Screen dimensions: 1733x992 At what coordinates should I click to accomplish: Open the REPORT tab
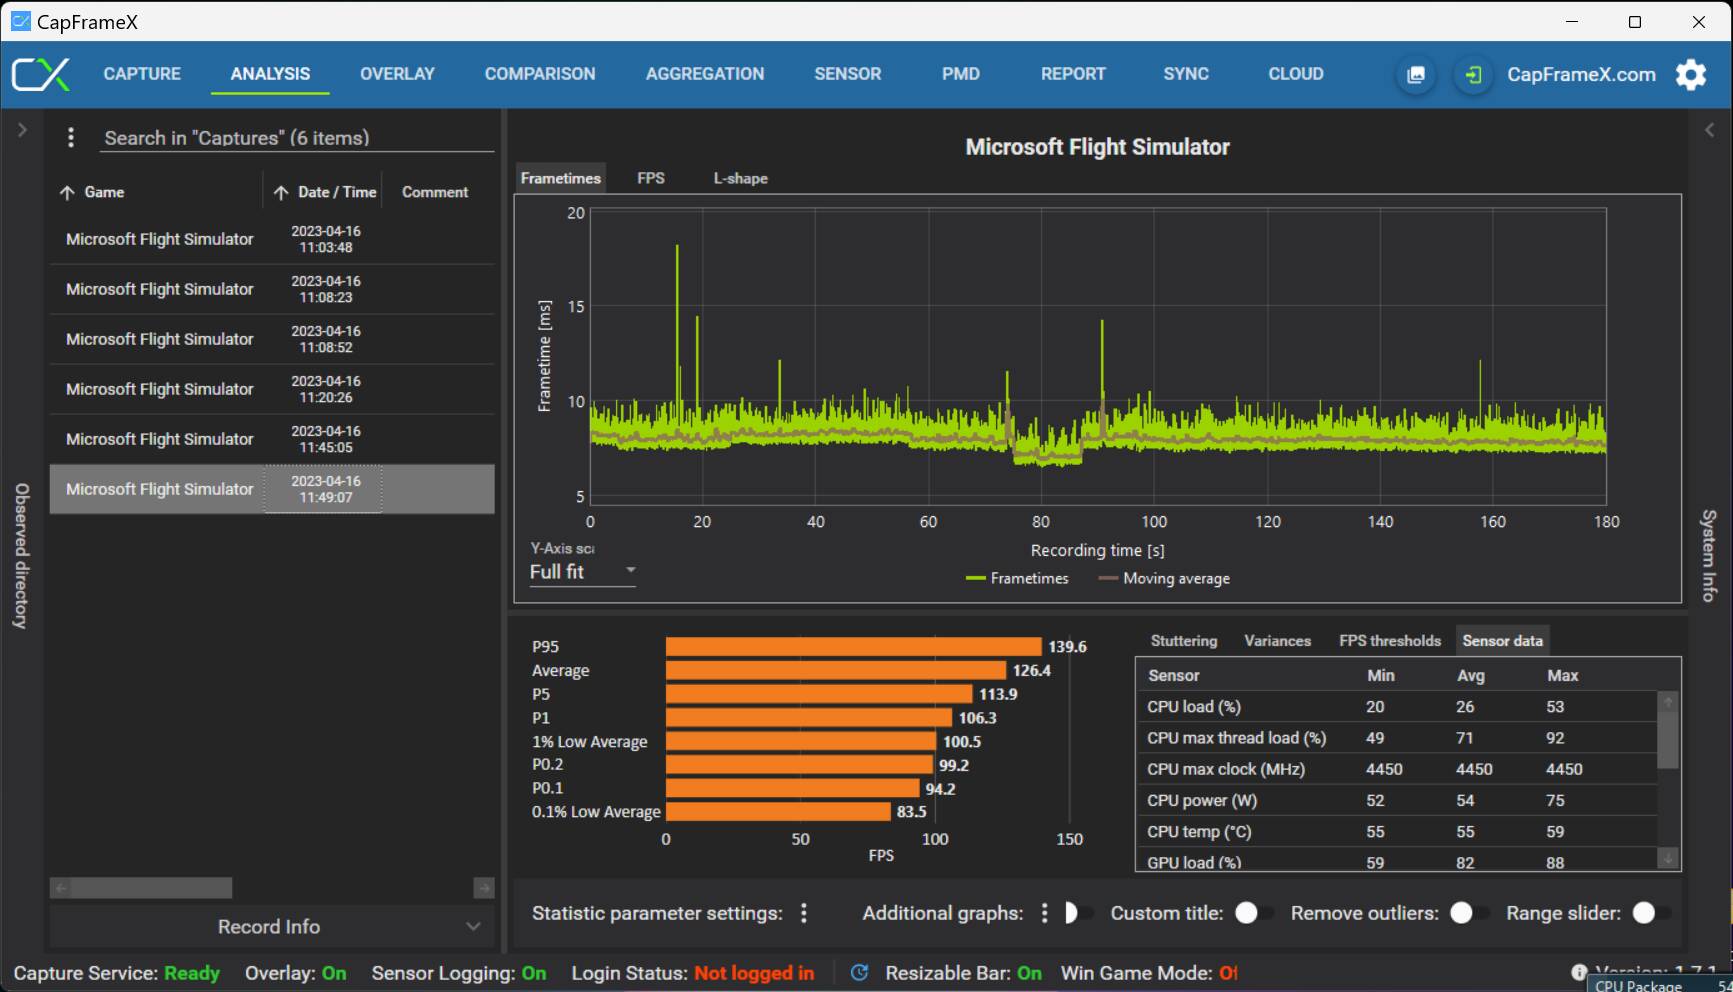tap(1073, 74)
